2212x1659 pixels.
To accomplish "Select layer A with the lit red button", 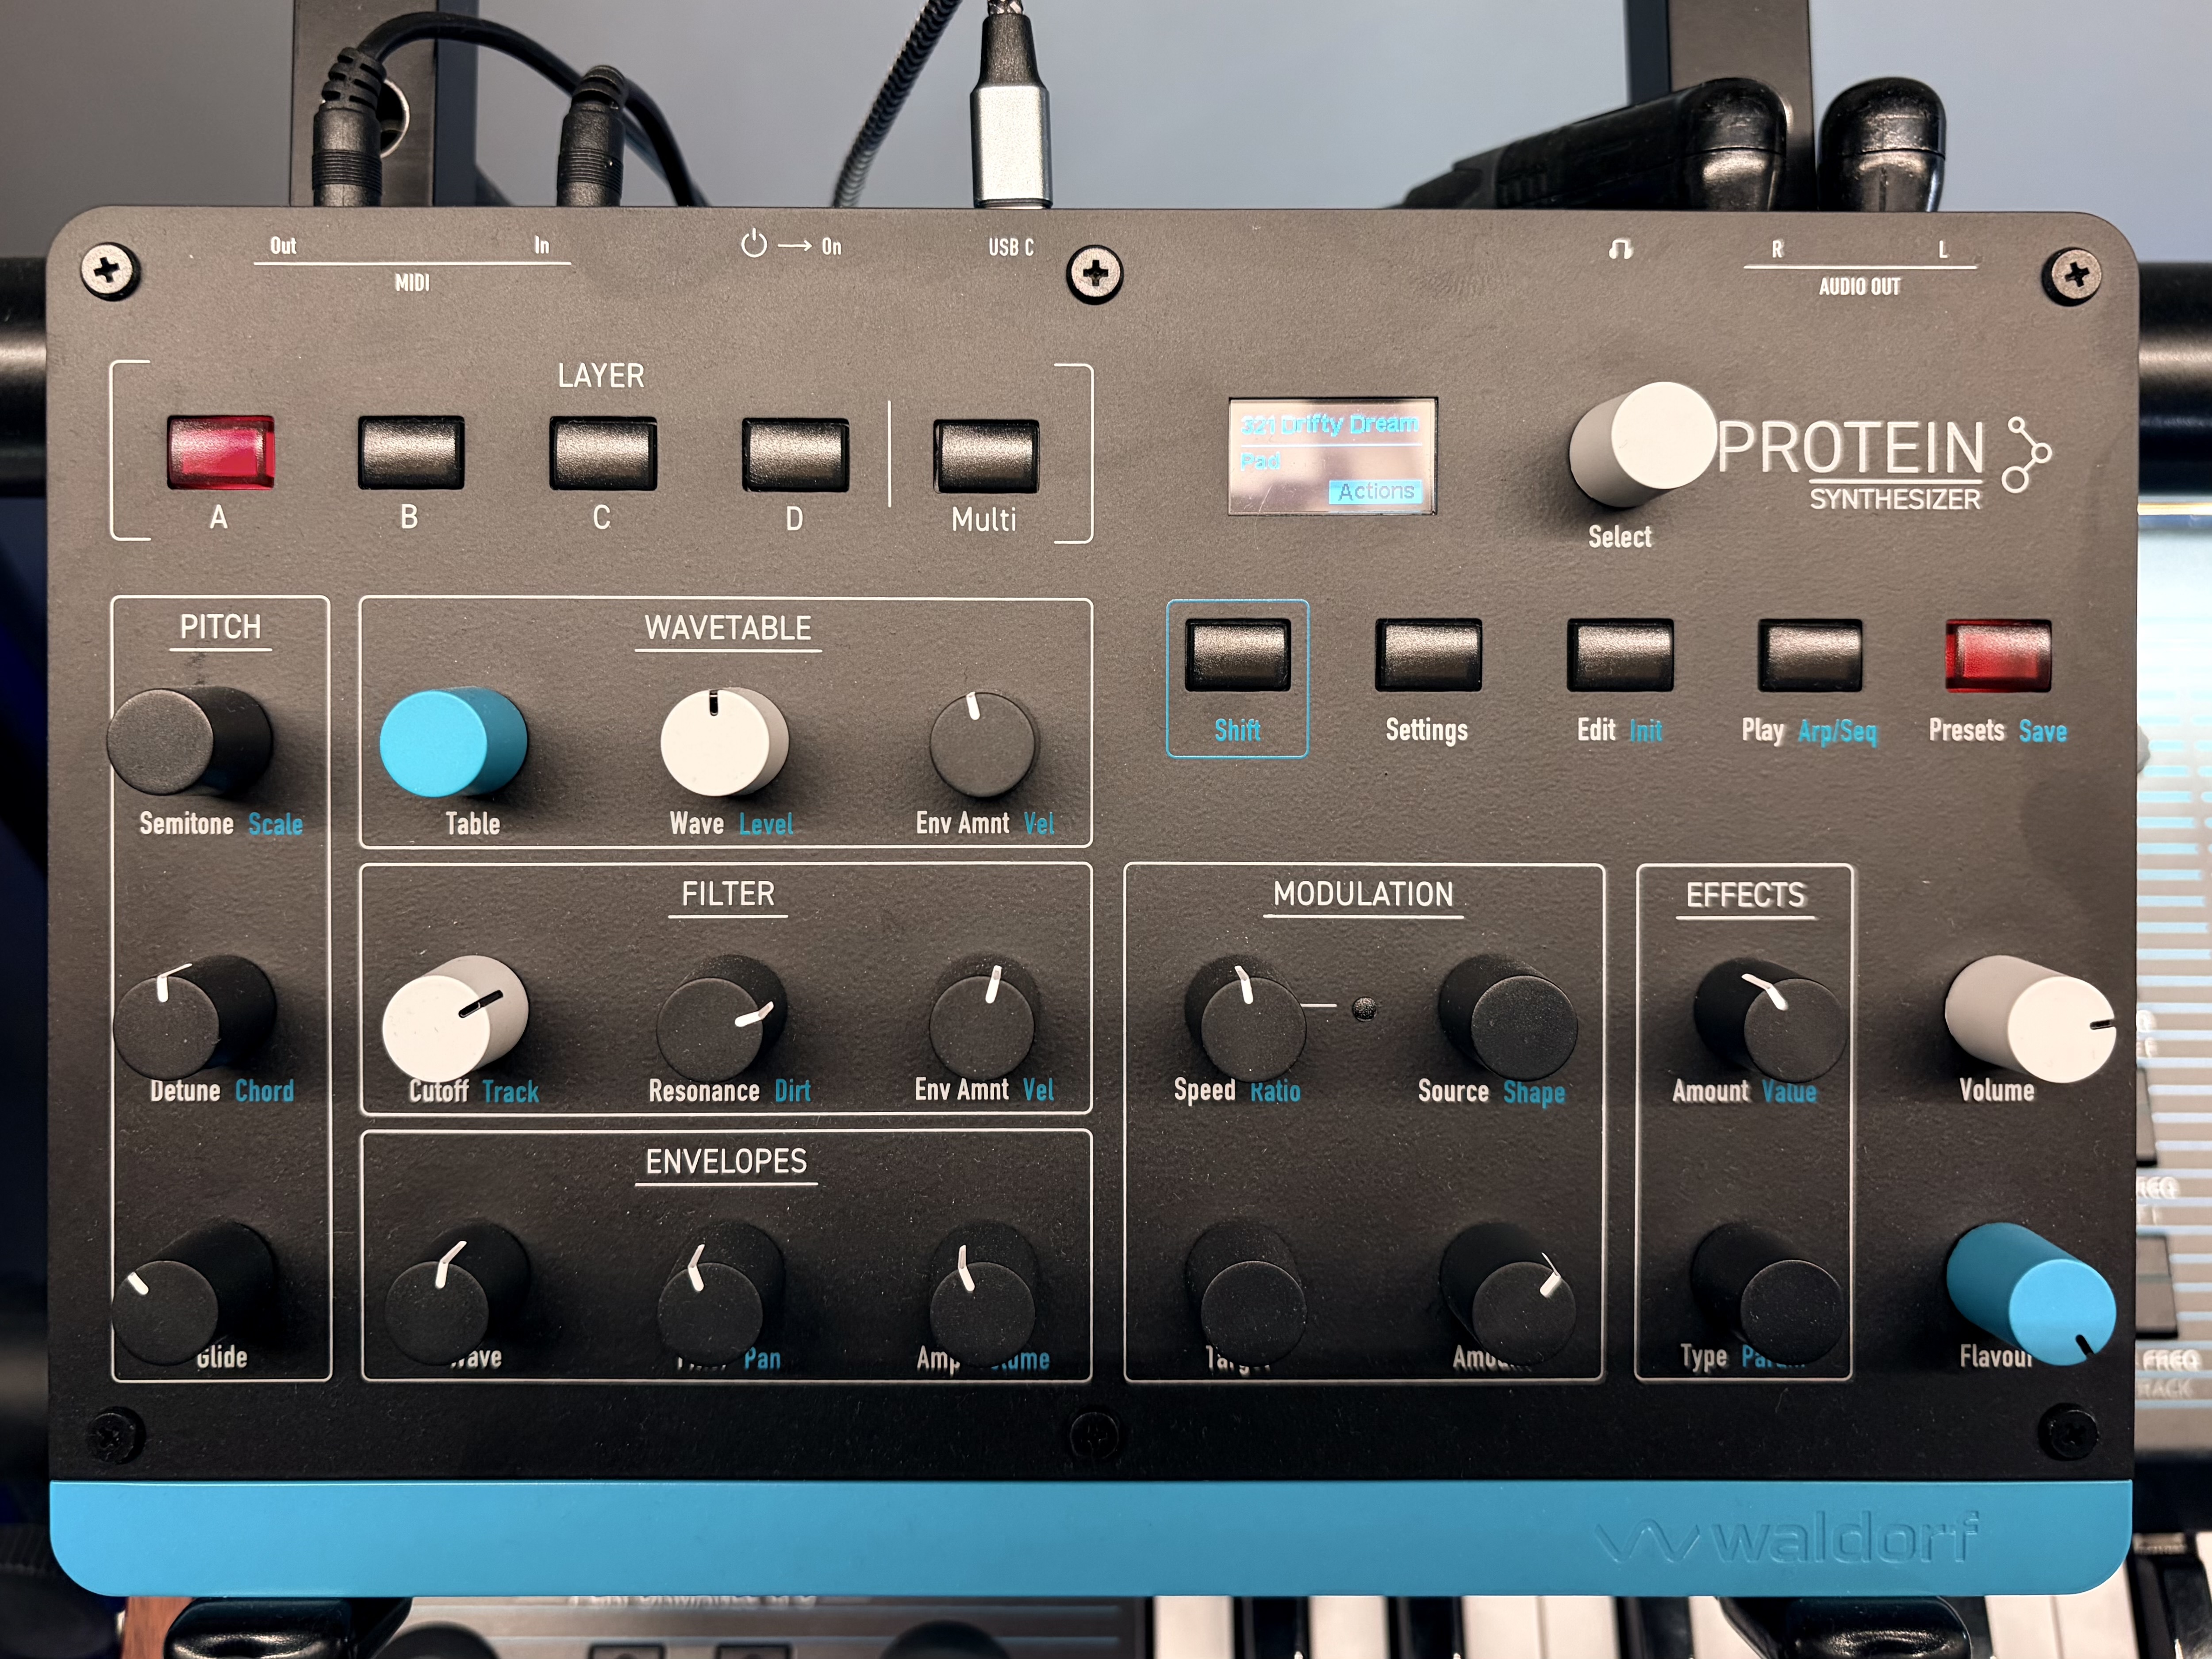I will coord(221,452).
